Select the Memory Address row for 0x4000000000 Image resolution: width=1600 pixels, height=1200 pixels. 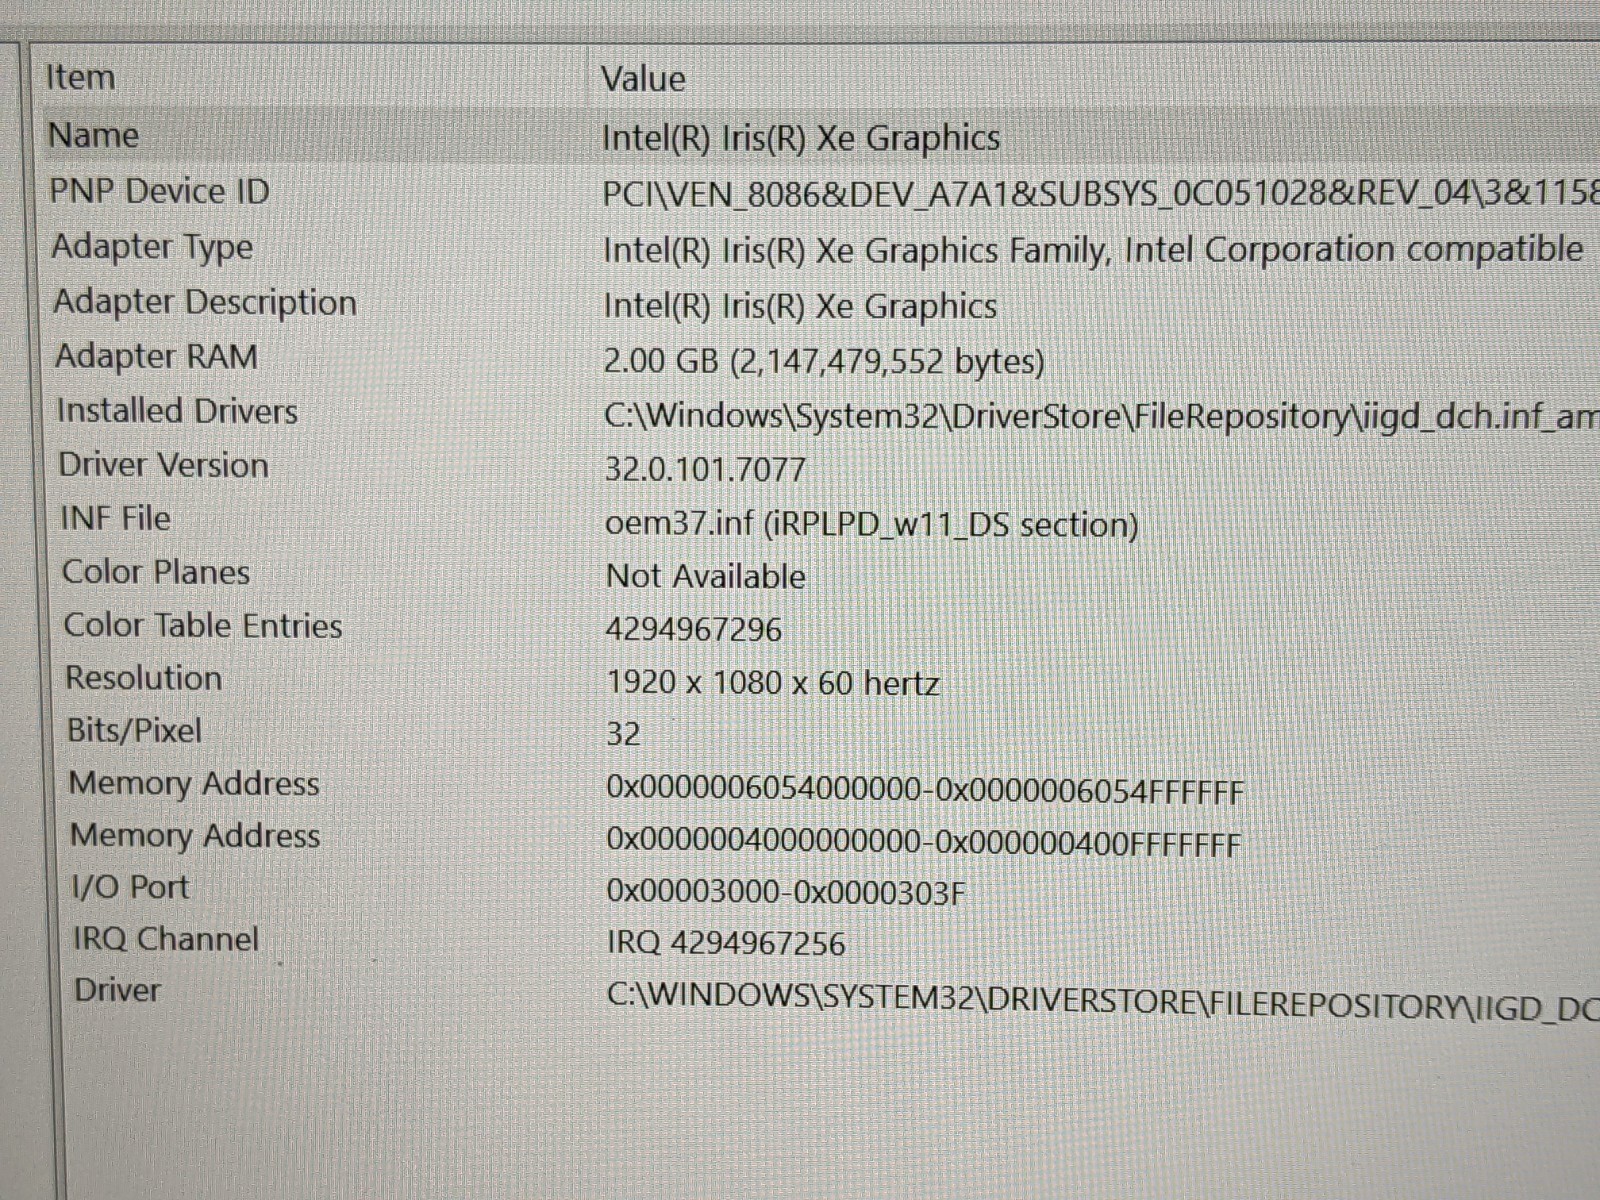pyautogui.click(x=195, y=835)
